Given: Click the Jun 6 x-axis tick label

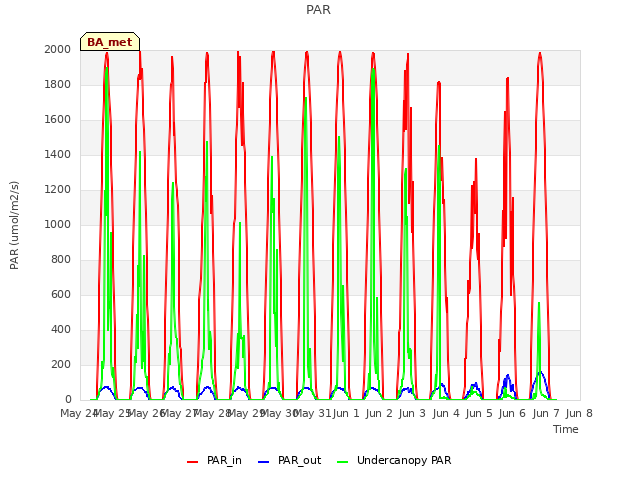Looking at the screenshot, I should 512,413.
